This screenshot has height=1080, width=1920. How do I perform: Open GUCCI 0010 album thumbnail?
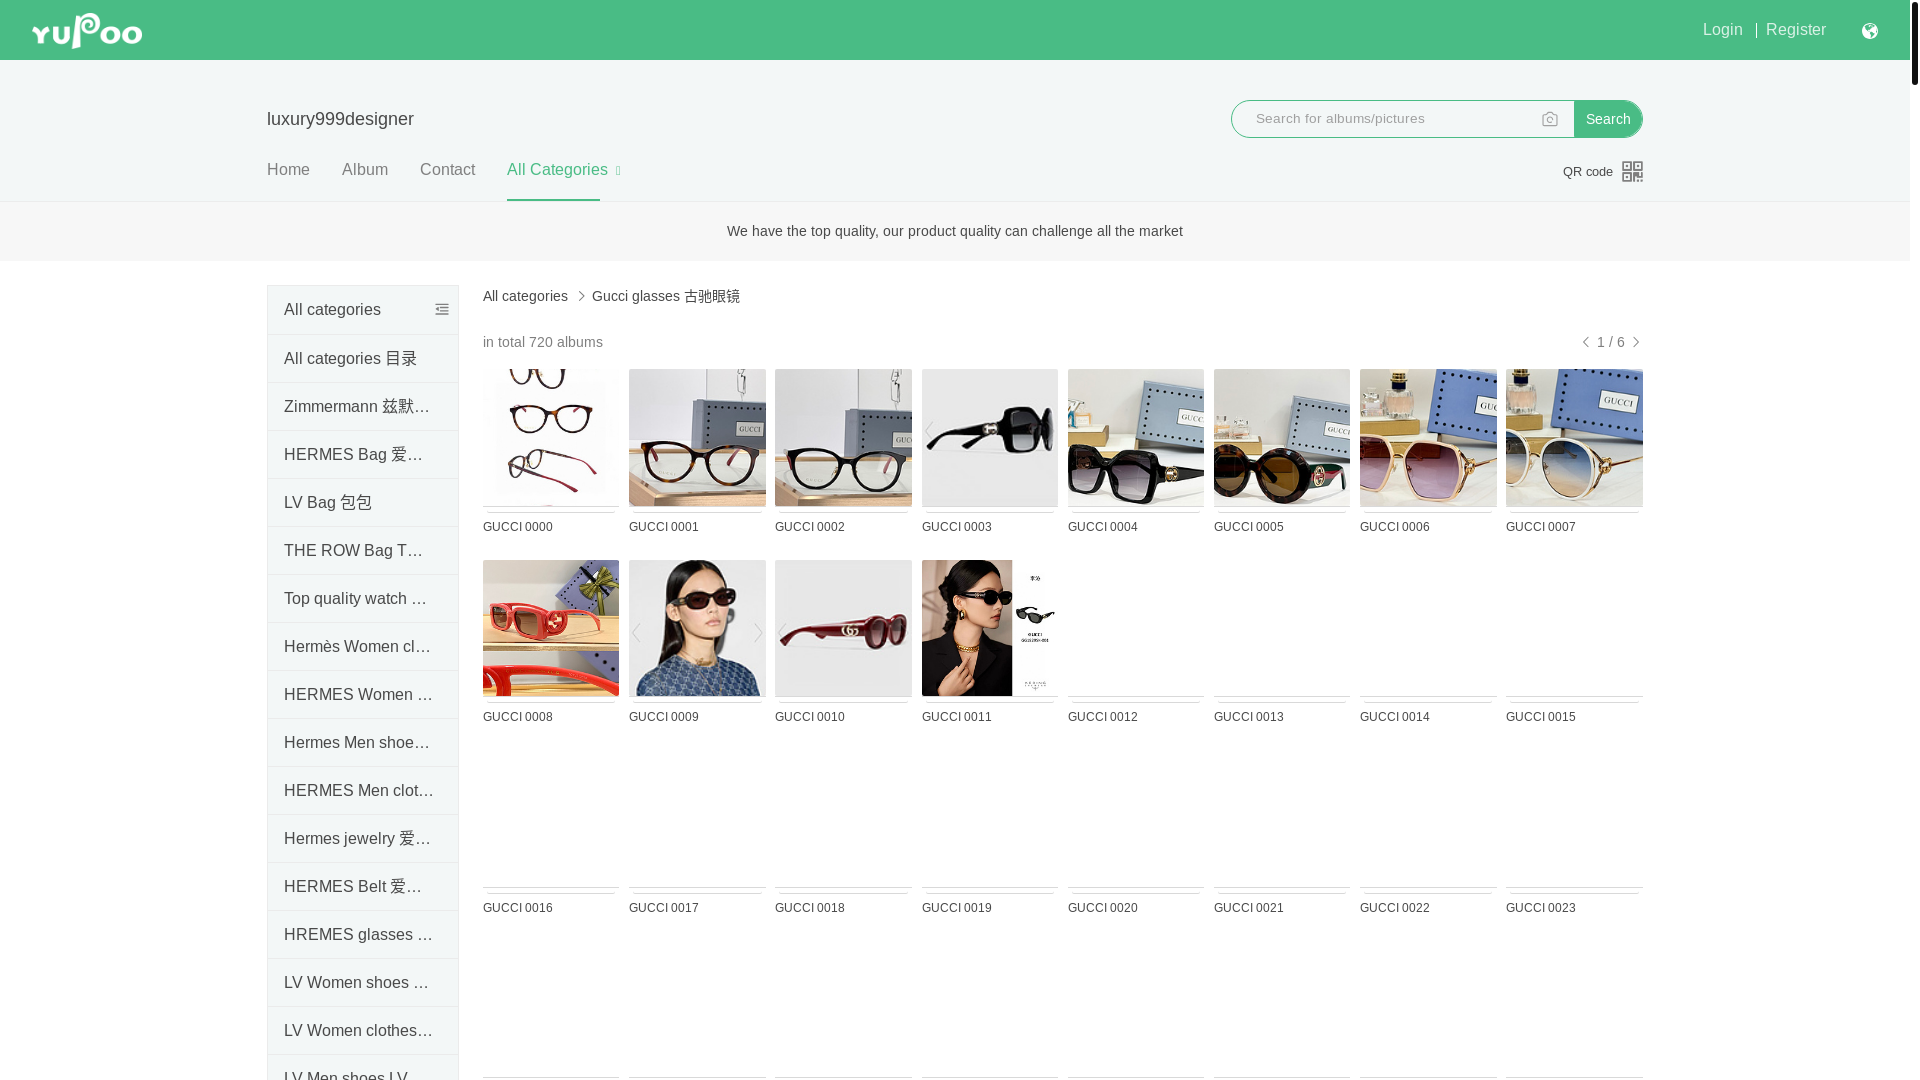(843, 628)
